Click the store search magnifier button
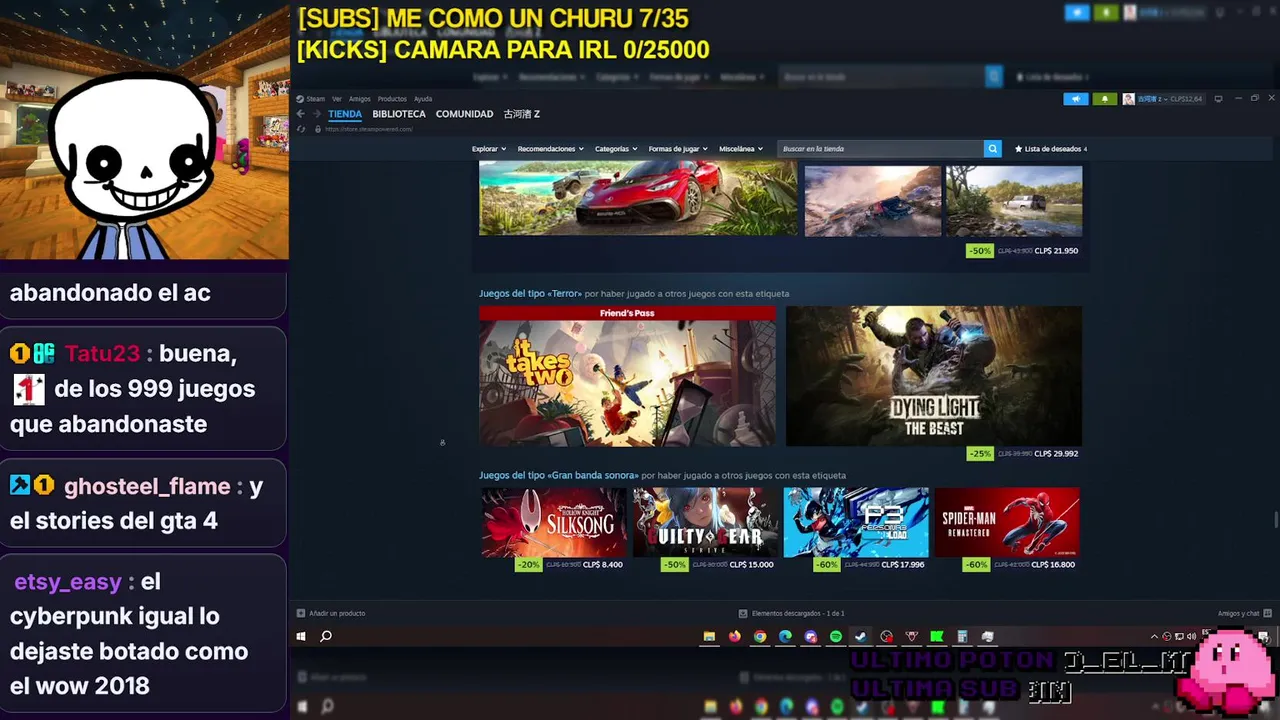Image resolution: width=1280 pixels, height=720 pixels. 993,149
